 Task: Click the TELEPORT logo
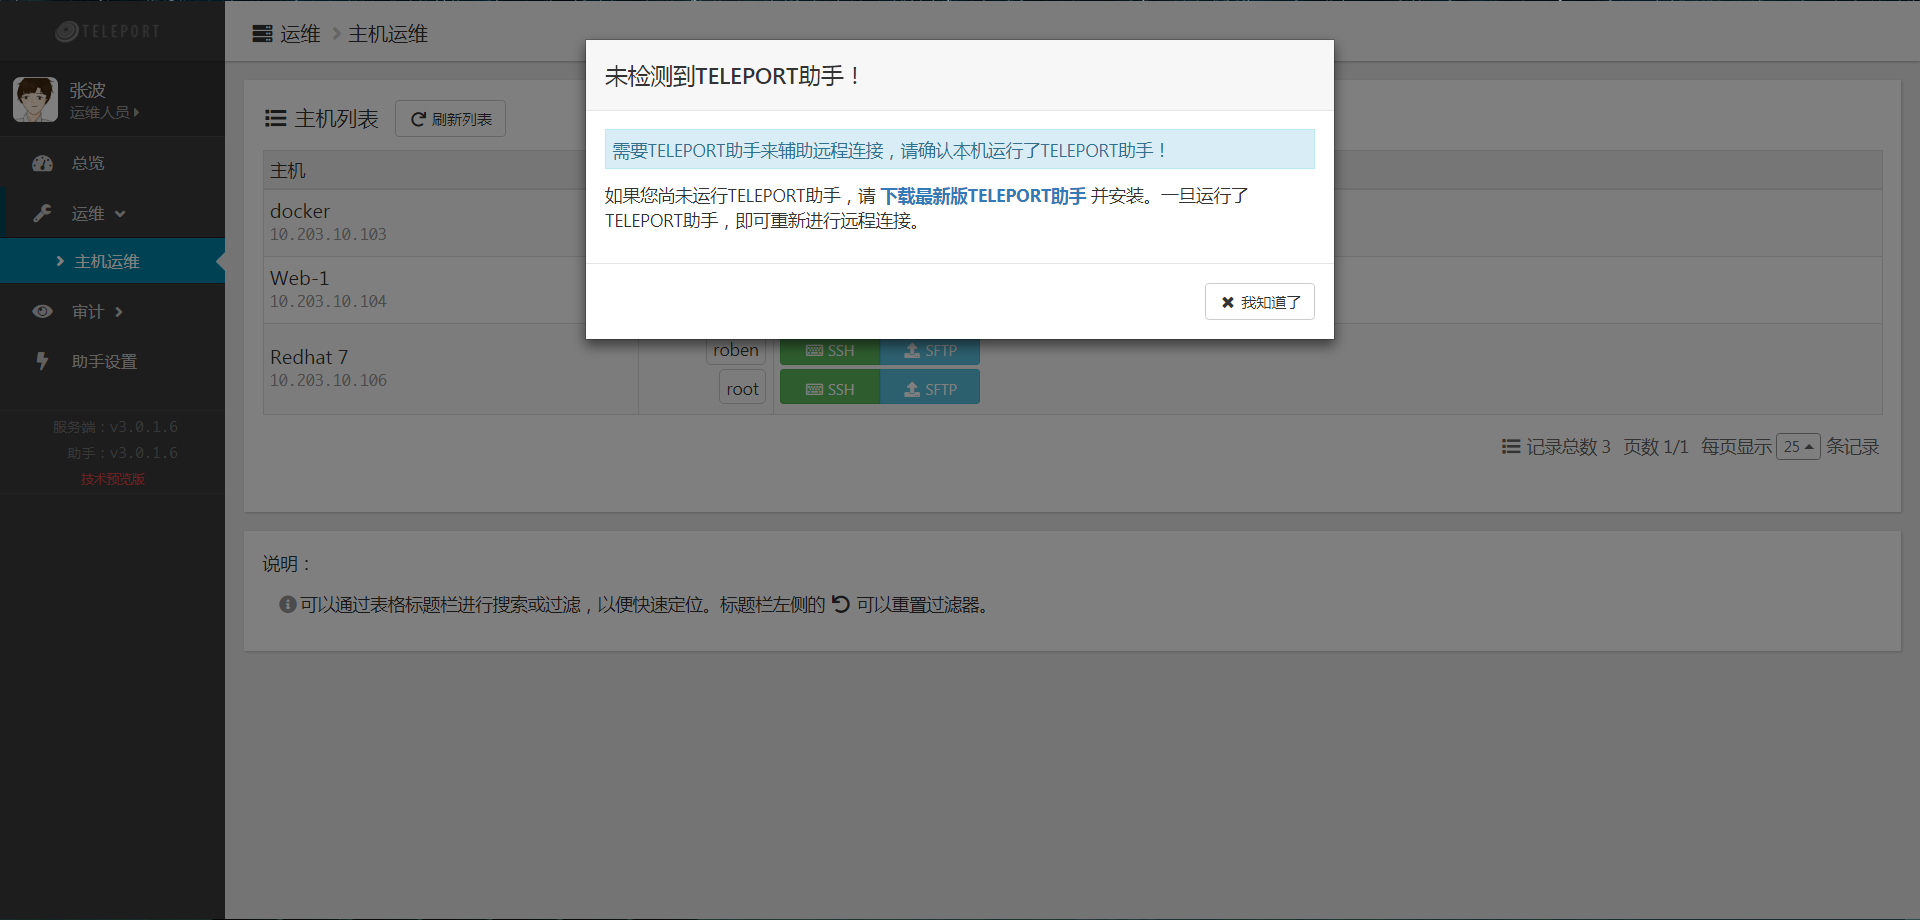click(x=108, y=32)
